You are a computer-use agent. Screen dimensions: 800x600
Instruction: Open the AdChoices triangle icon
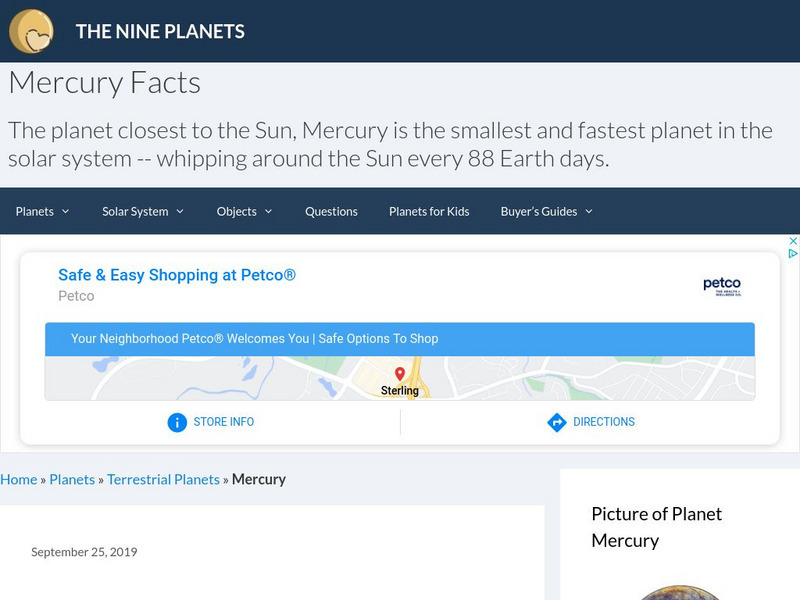click(x=793, y=254)
